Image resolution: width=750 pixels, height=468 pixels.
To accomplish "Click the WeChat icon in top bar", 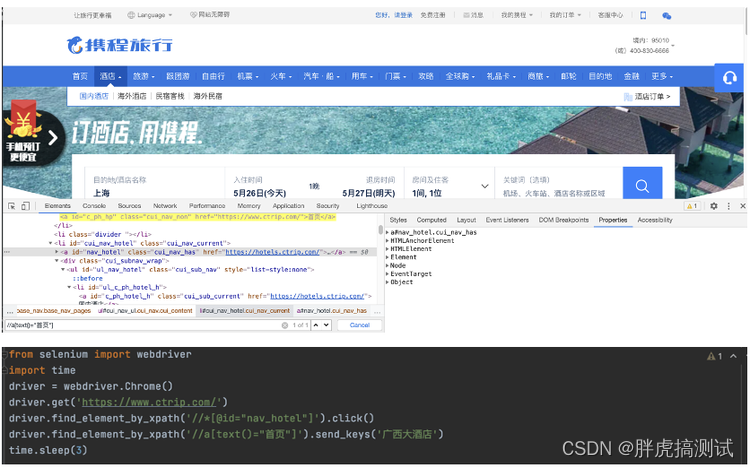I will coord(666,16).
